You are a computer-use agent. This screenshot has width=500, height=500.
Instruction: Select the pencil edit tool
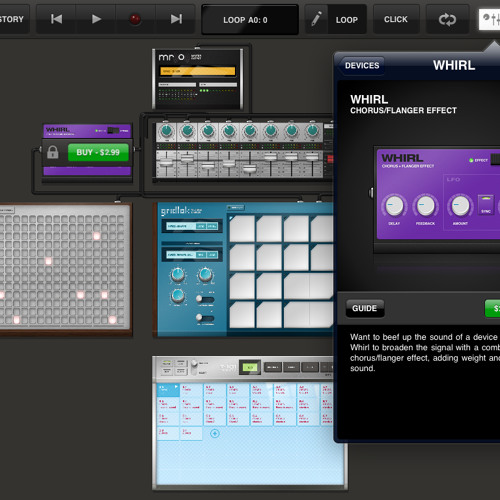316,19
